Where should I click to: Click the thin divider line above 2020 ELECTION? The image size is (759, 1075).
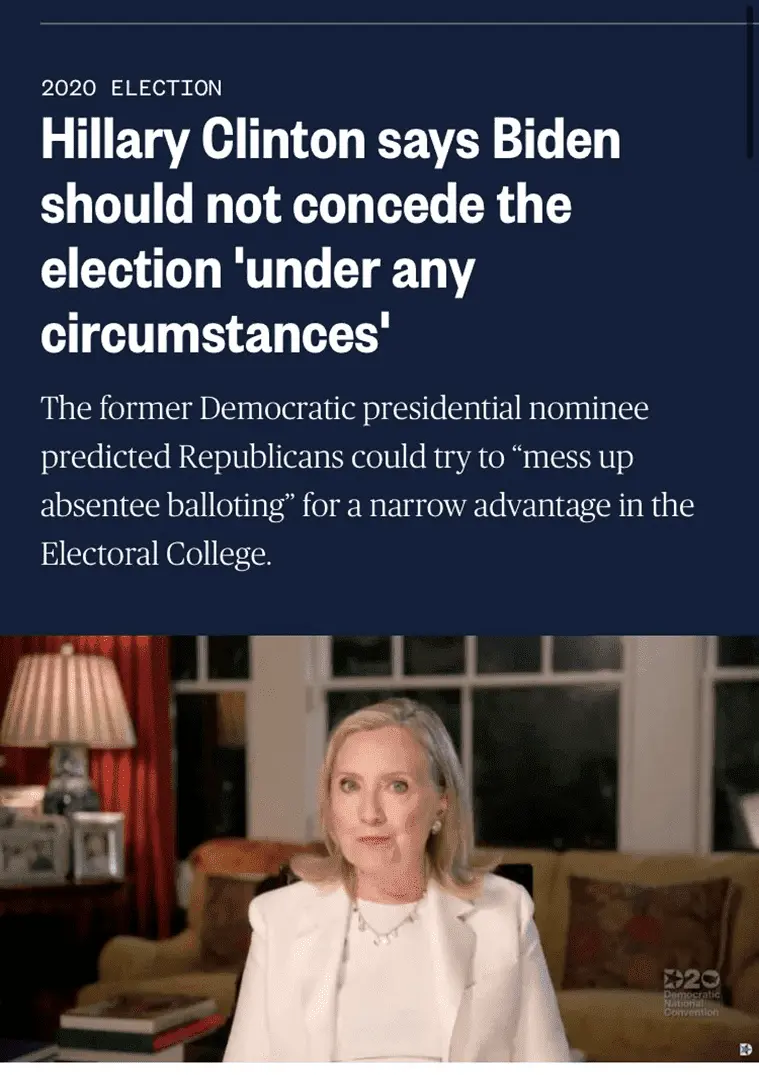[395, 23]
